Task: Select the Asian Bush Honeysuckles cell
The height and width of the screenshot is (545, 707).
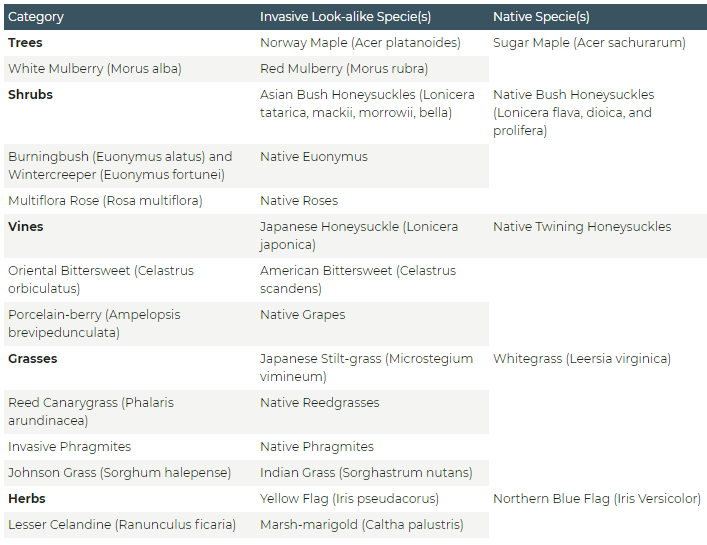Action: [367, 104]
